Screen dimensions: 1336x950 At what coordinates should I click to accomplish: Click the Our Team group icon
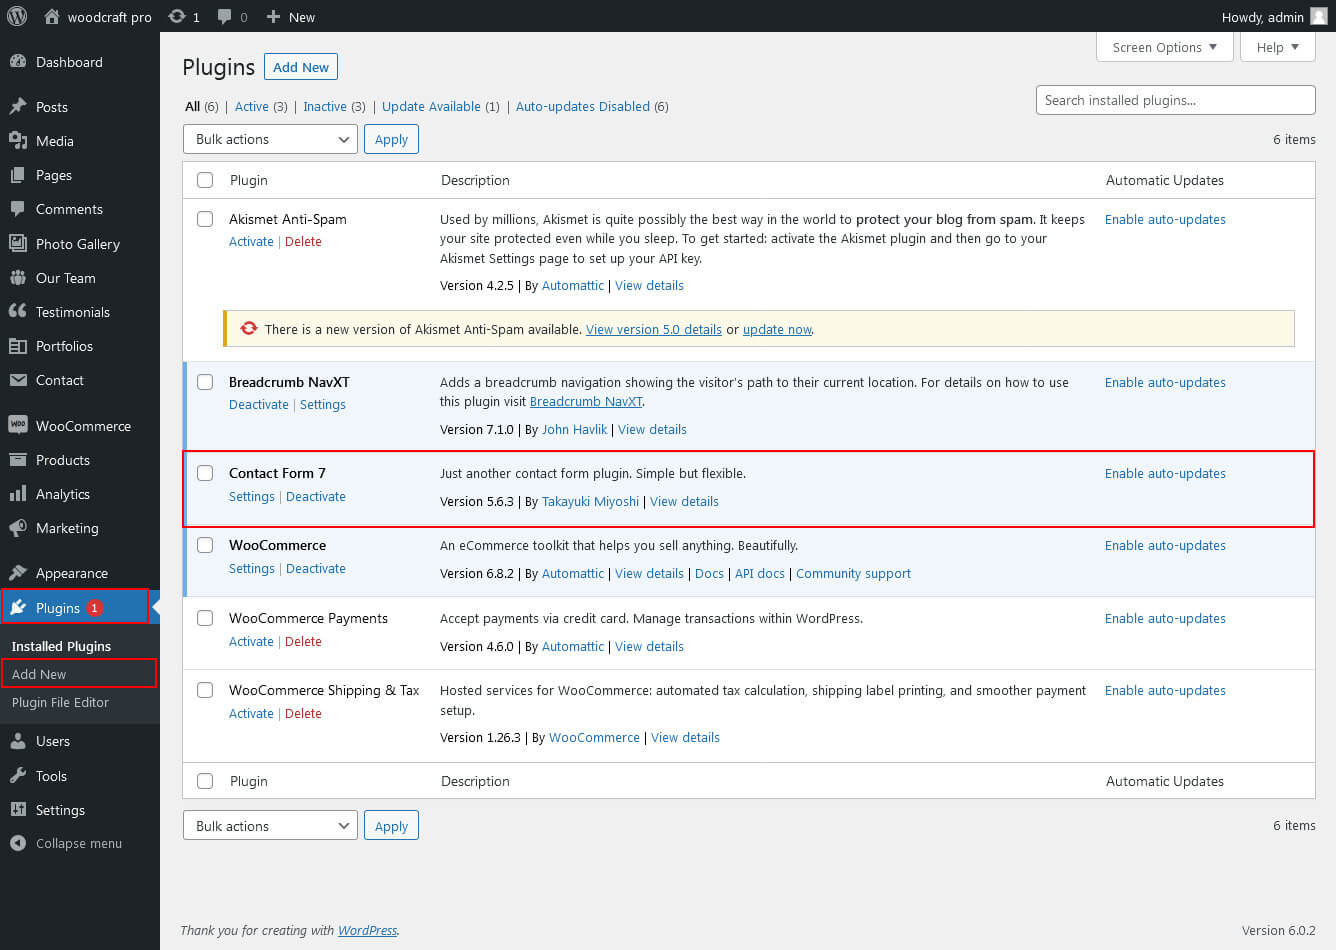(18, 278)
